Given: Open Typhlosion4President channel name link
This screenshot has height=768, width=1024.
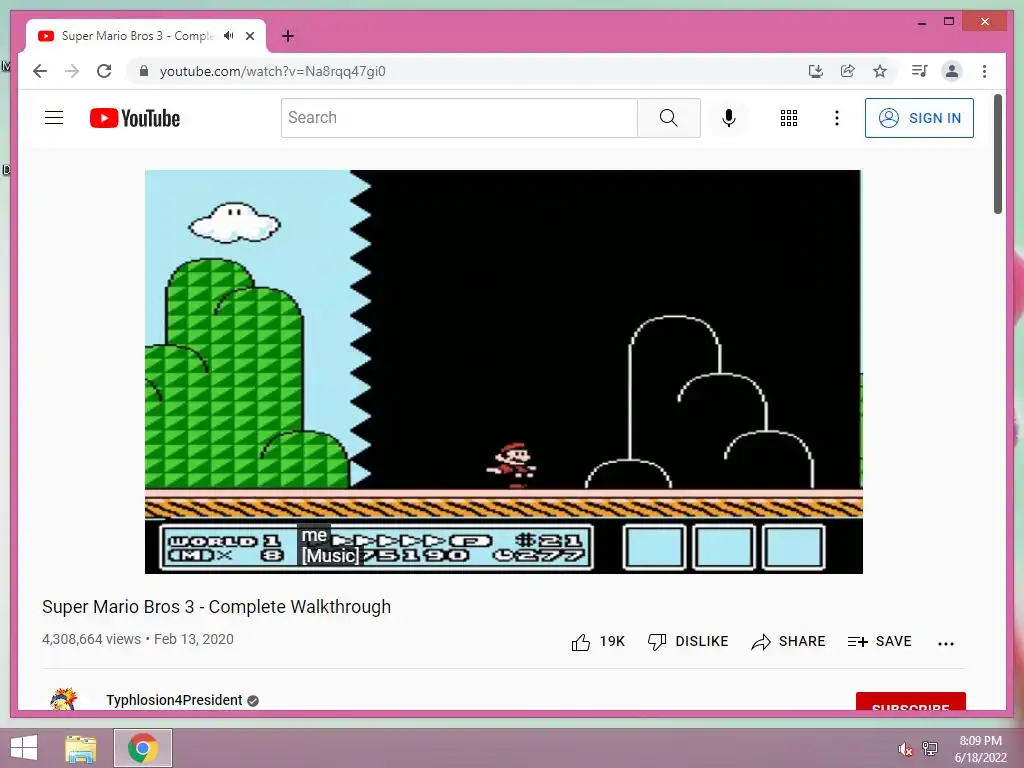Looking at the screenshot, I should (x=174, y=700).
